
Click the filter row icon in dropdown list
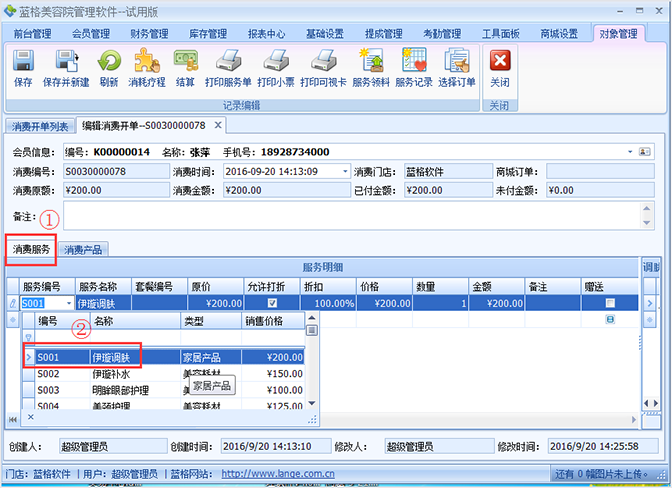(29, 338)
